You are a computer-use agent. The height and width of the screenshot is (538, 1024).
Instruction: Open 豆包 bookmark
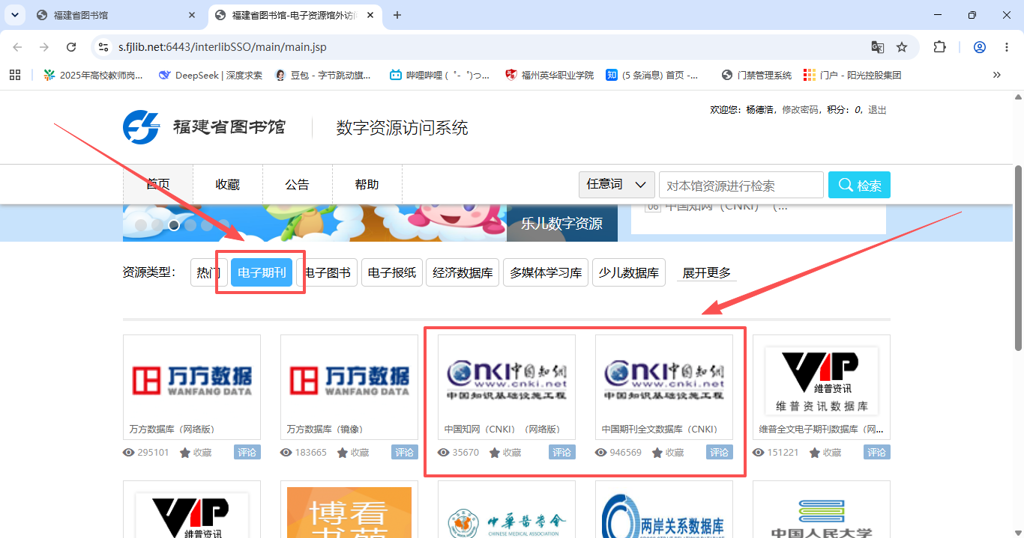tap(323, 75)
